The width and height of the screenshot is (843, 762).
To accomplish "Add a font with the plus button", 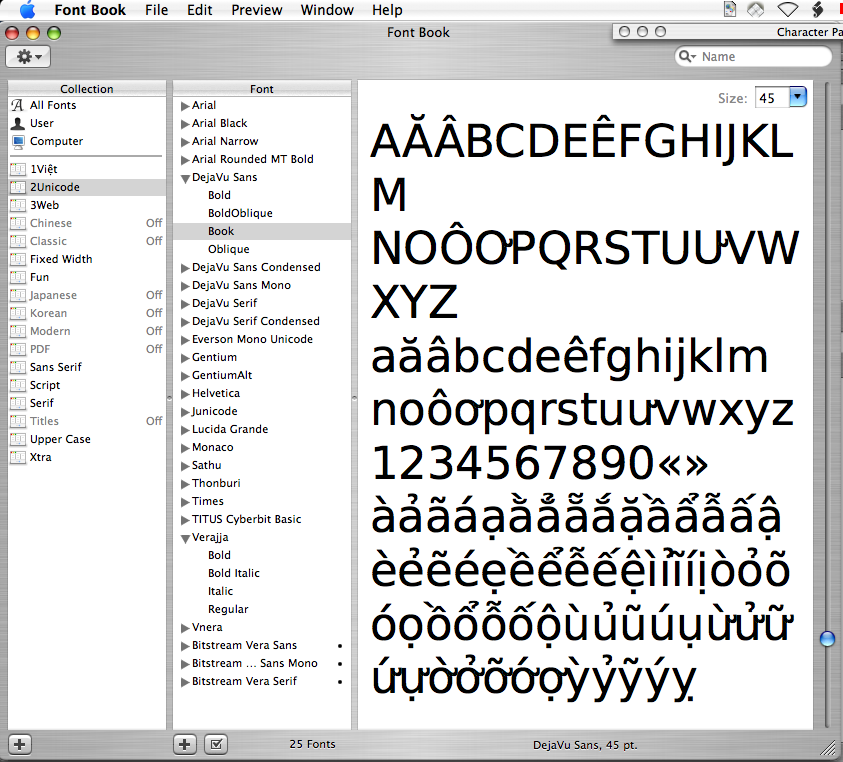I will 184,744.
